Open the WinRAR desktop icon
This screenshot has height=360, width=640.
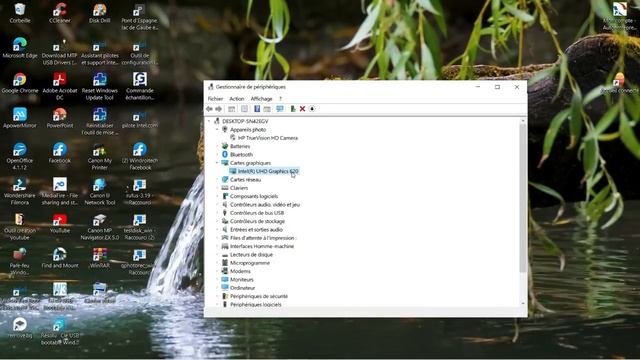100,258
